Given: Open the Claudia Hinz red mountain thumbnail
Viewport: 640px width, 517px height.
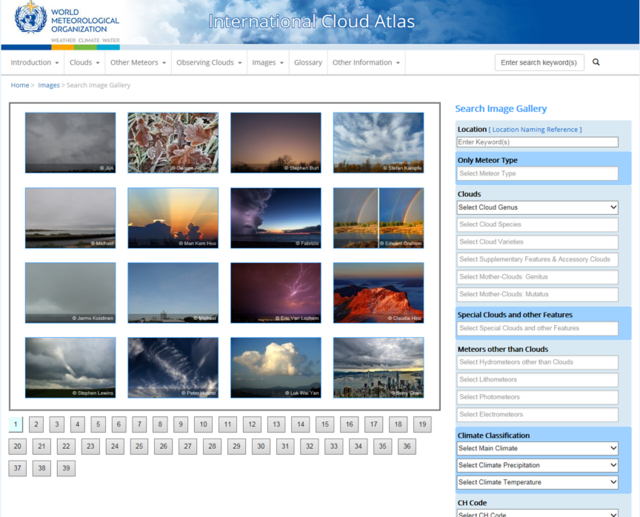Looking at the screenshot, I should click(378, 293).
